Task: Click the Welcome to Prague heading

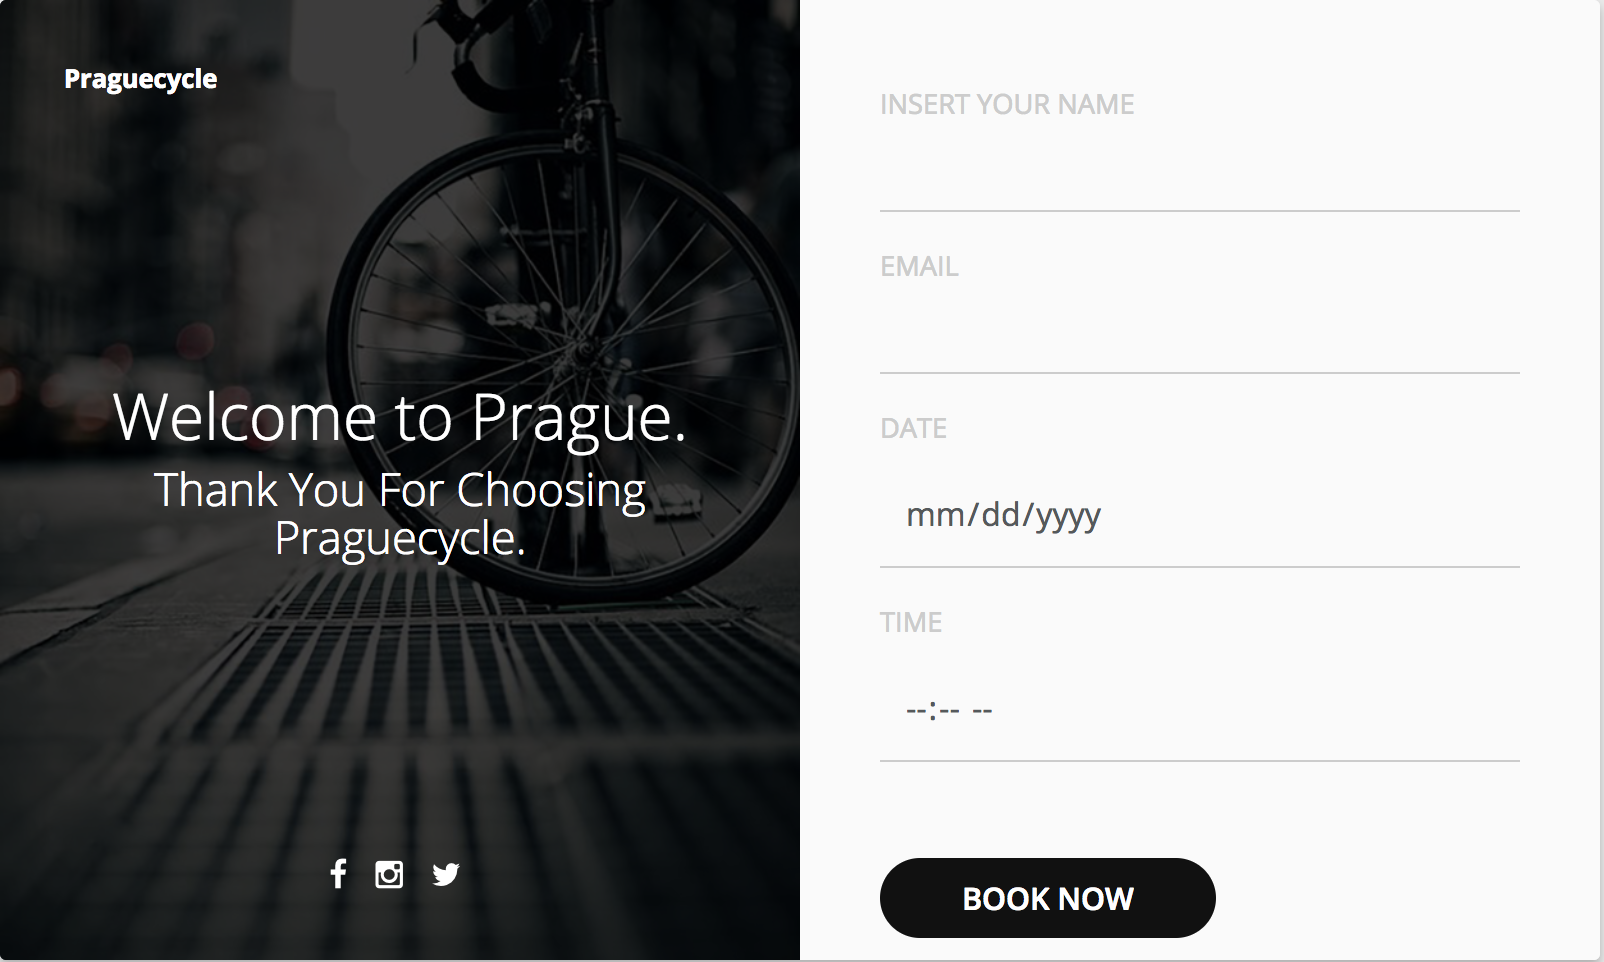Action: [400, 417]
